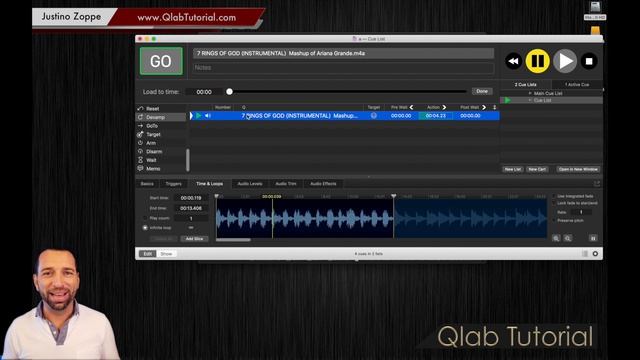640x360 pixels.
Task: Open the Triggers inspector tab
Action: click(173, 184)
